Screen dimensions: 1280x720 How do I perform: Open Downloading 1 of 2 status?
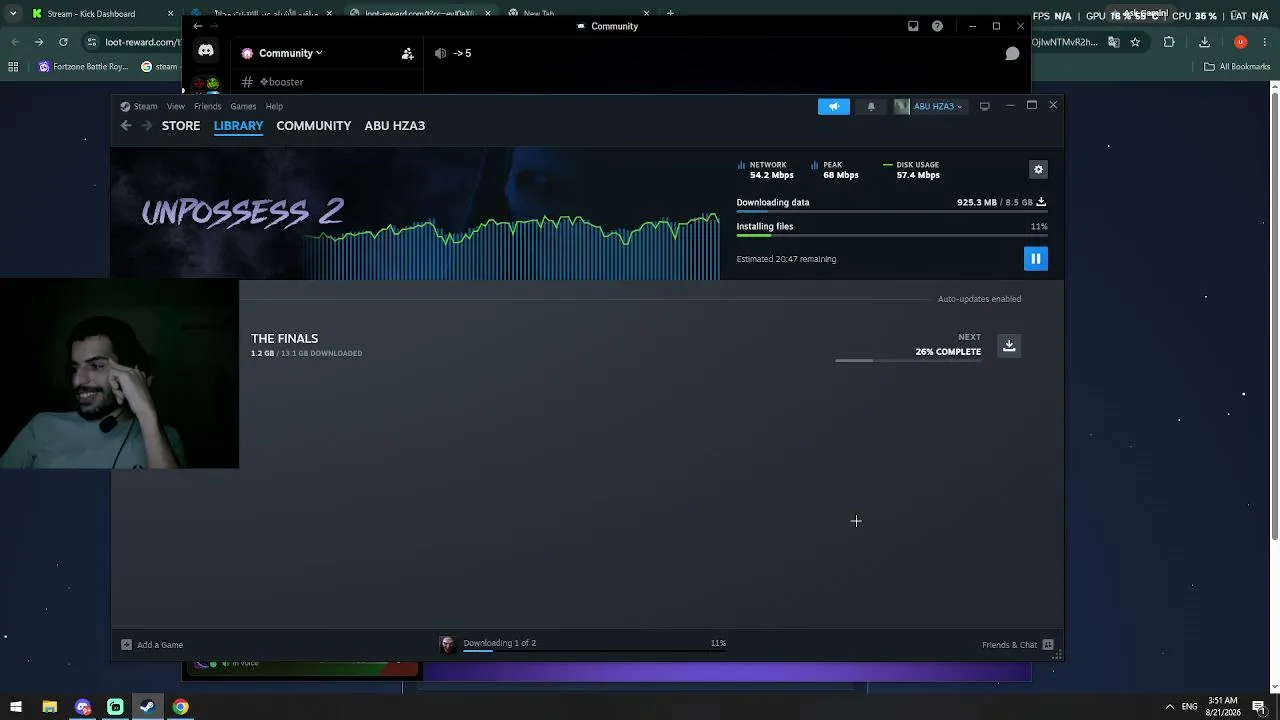(x=499, y=643)
